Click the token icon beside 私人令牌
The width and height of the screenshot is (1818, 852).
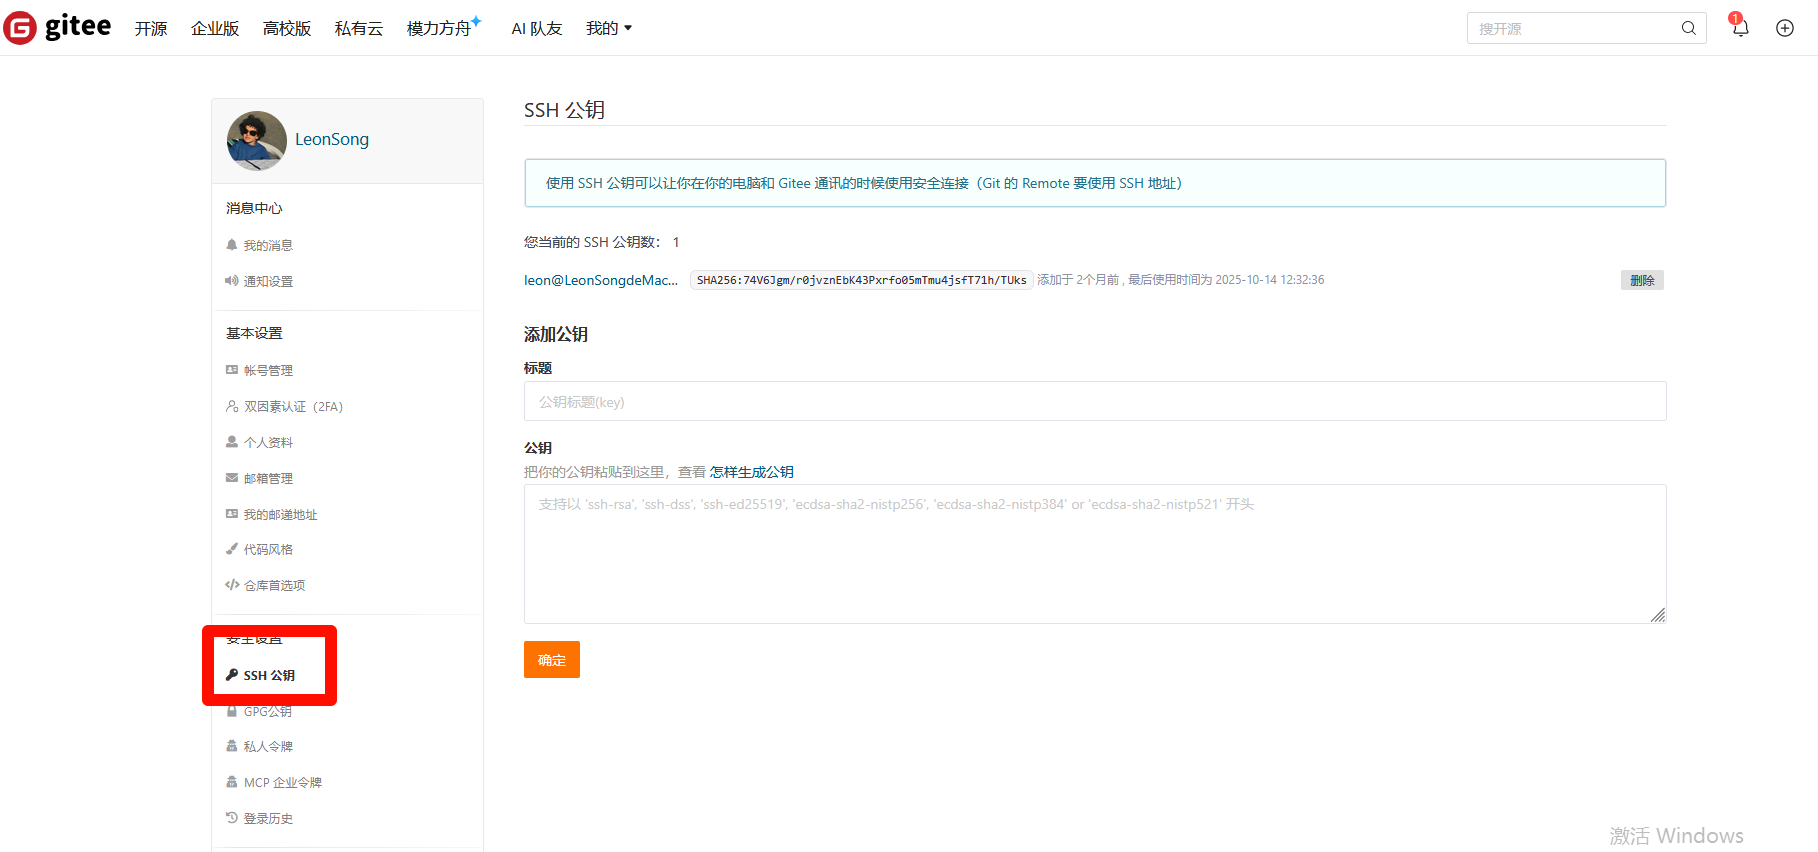232,746
